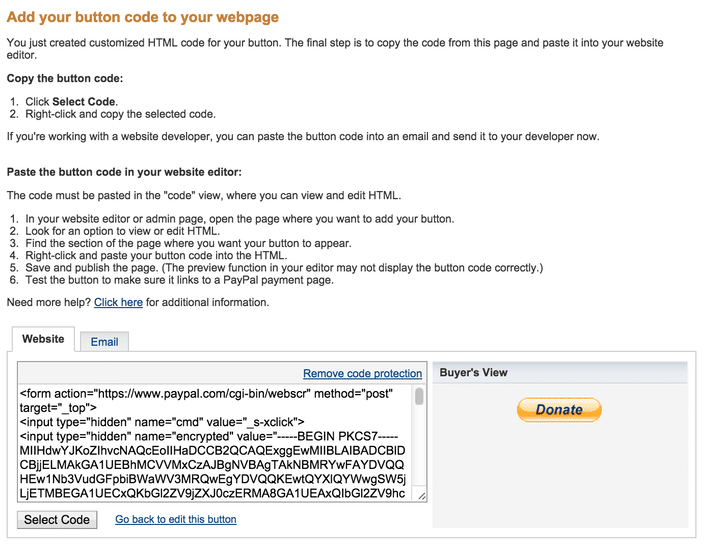The image size is (710, 552).
Task: Click the 'BEGIN PKCS7' encrypted line in code
Action: click(x=206, y=437)
